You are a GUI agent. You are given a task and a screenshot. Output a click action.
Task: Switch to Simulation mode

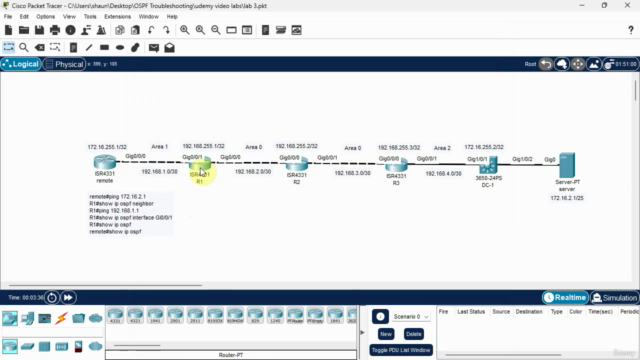click(615, 298)
